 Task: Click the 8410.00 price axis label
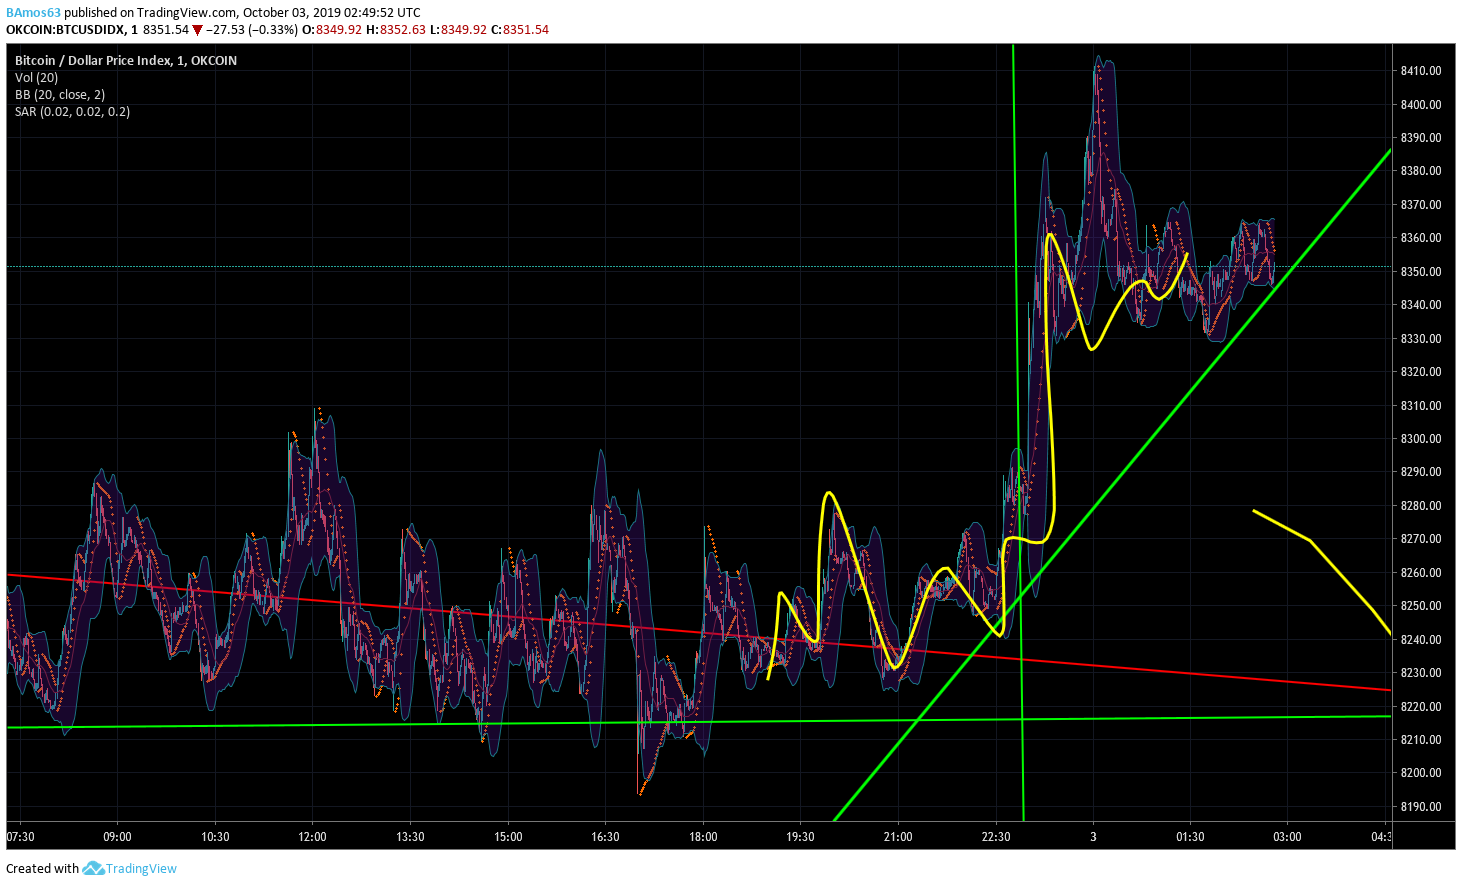1420,71
